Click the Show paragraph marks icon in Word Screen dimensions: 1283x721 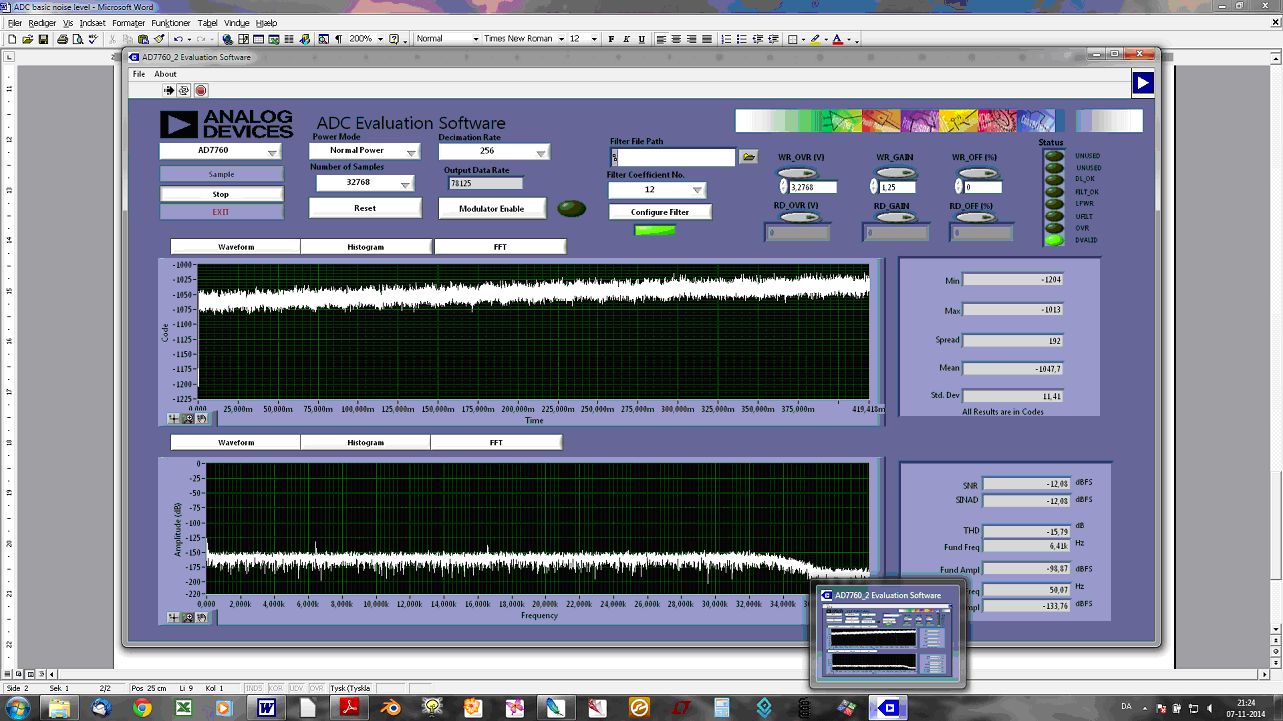coord(338,39)
